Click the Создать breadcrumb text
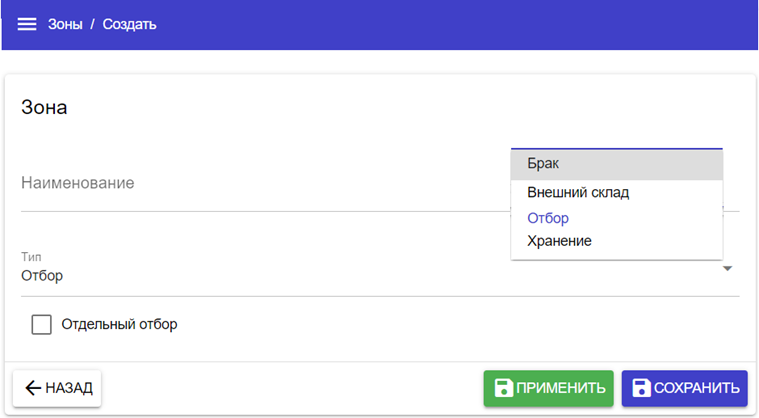The height and width of the screenshot is (418, 759). point(129,24)
